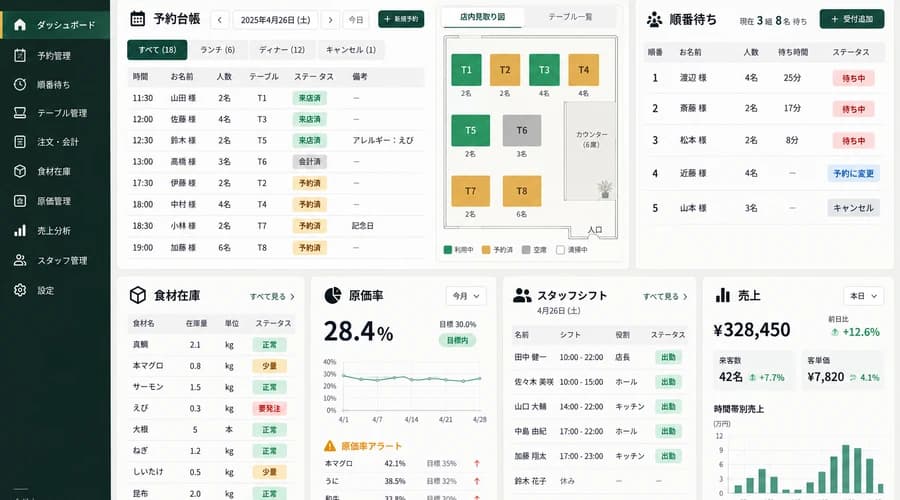Open the 本日 dropdown in 売上 panel
This screenshot has width=900, height=500.
pyautogui.click(x=863, y=296)
